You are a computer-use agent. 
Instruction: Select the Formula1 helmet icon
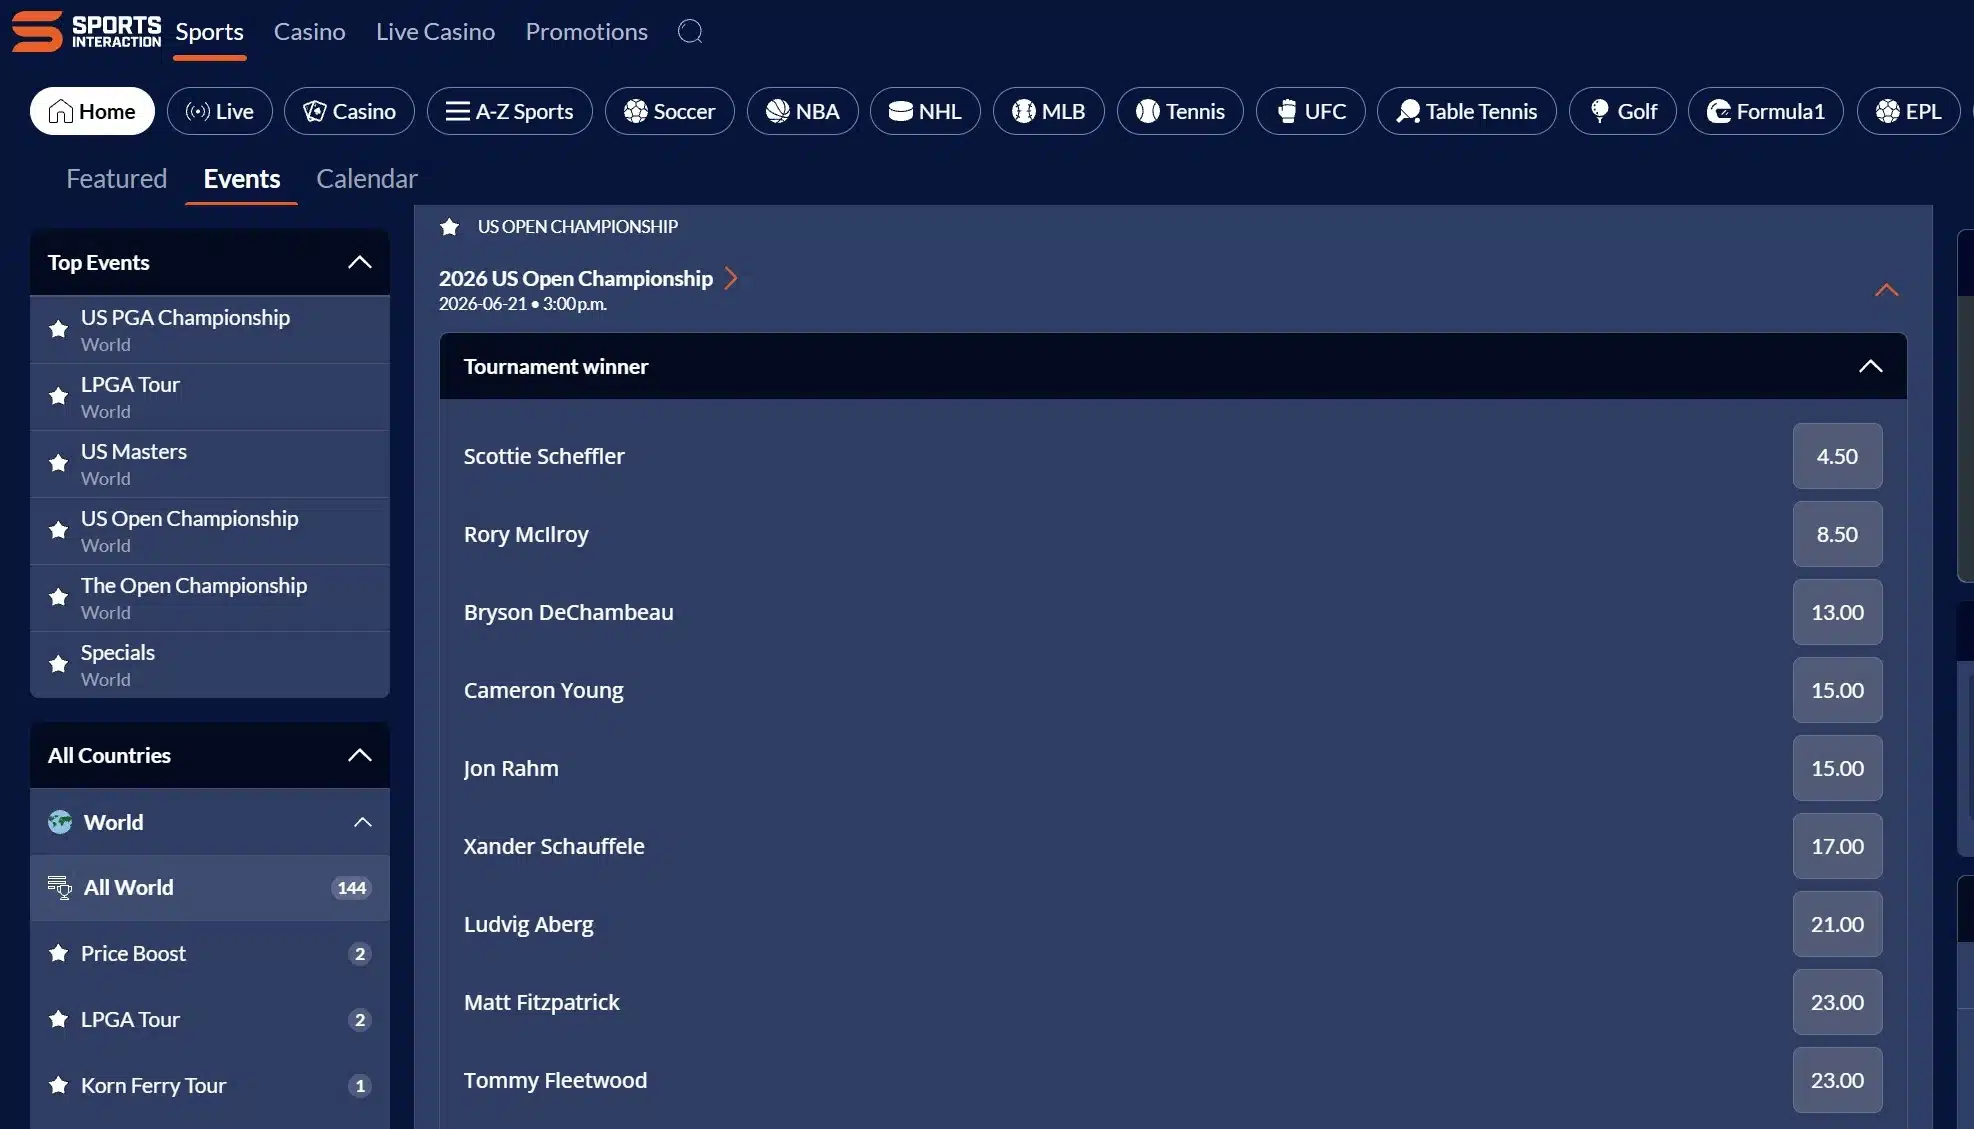(x=1719, y=111)
